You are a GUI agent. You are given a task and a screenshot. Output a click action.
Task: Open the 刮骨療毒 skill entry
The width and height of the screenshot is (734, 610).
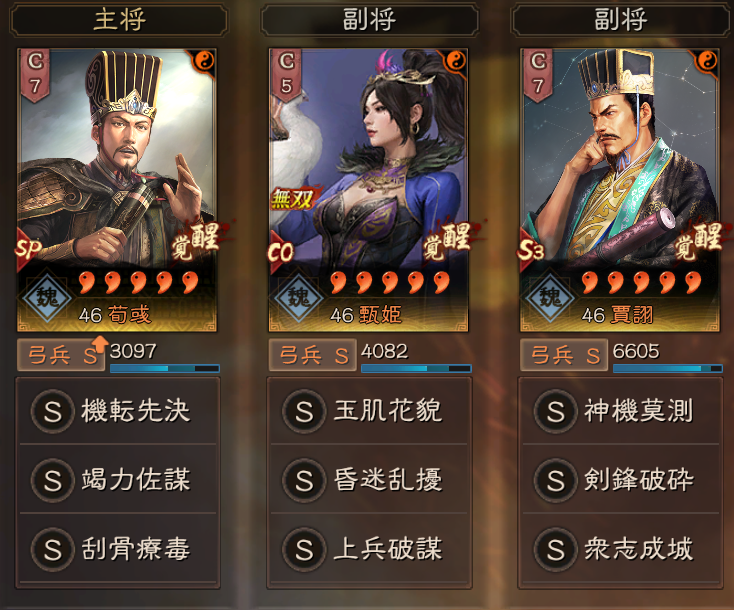118,549
